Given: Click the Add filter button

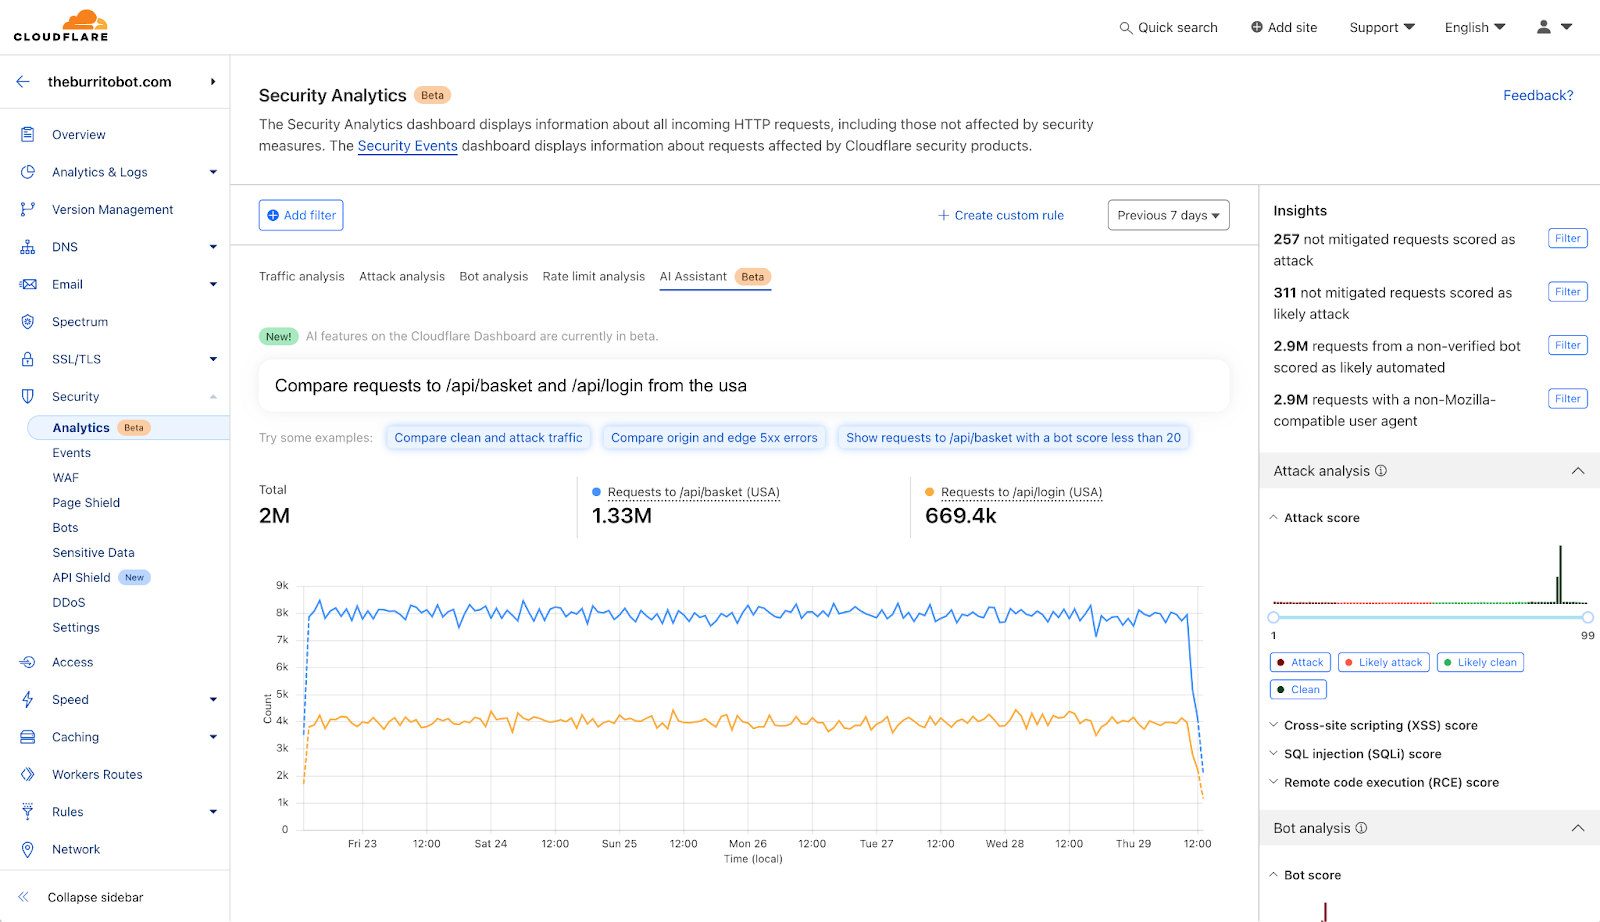Looking at the screenshot, I should (301, 215).
